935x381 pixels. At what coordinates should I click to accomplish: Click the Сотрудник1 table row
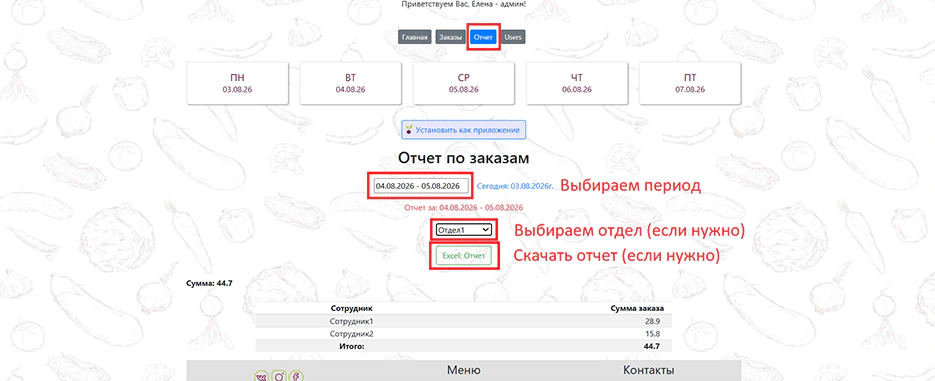(x=463, y=321)
